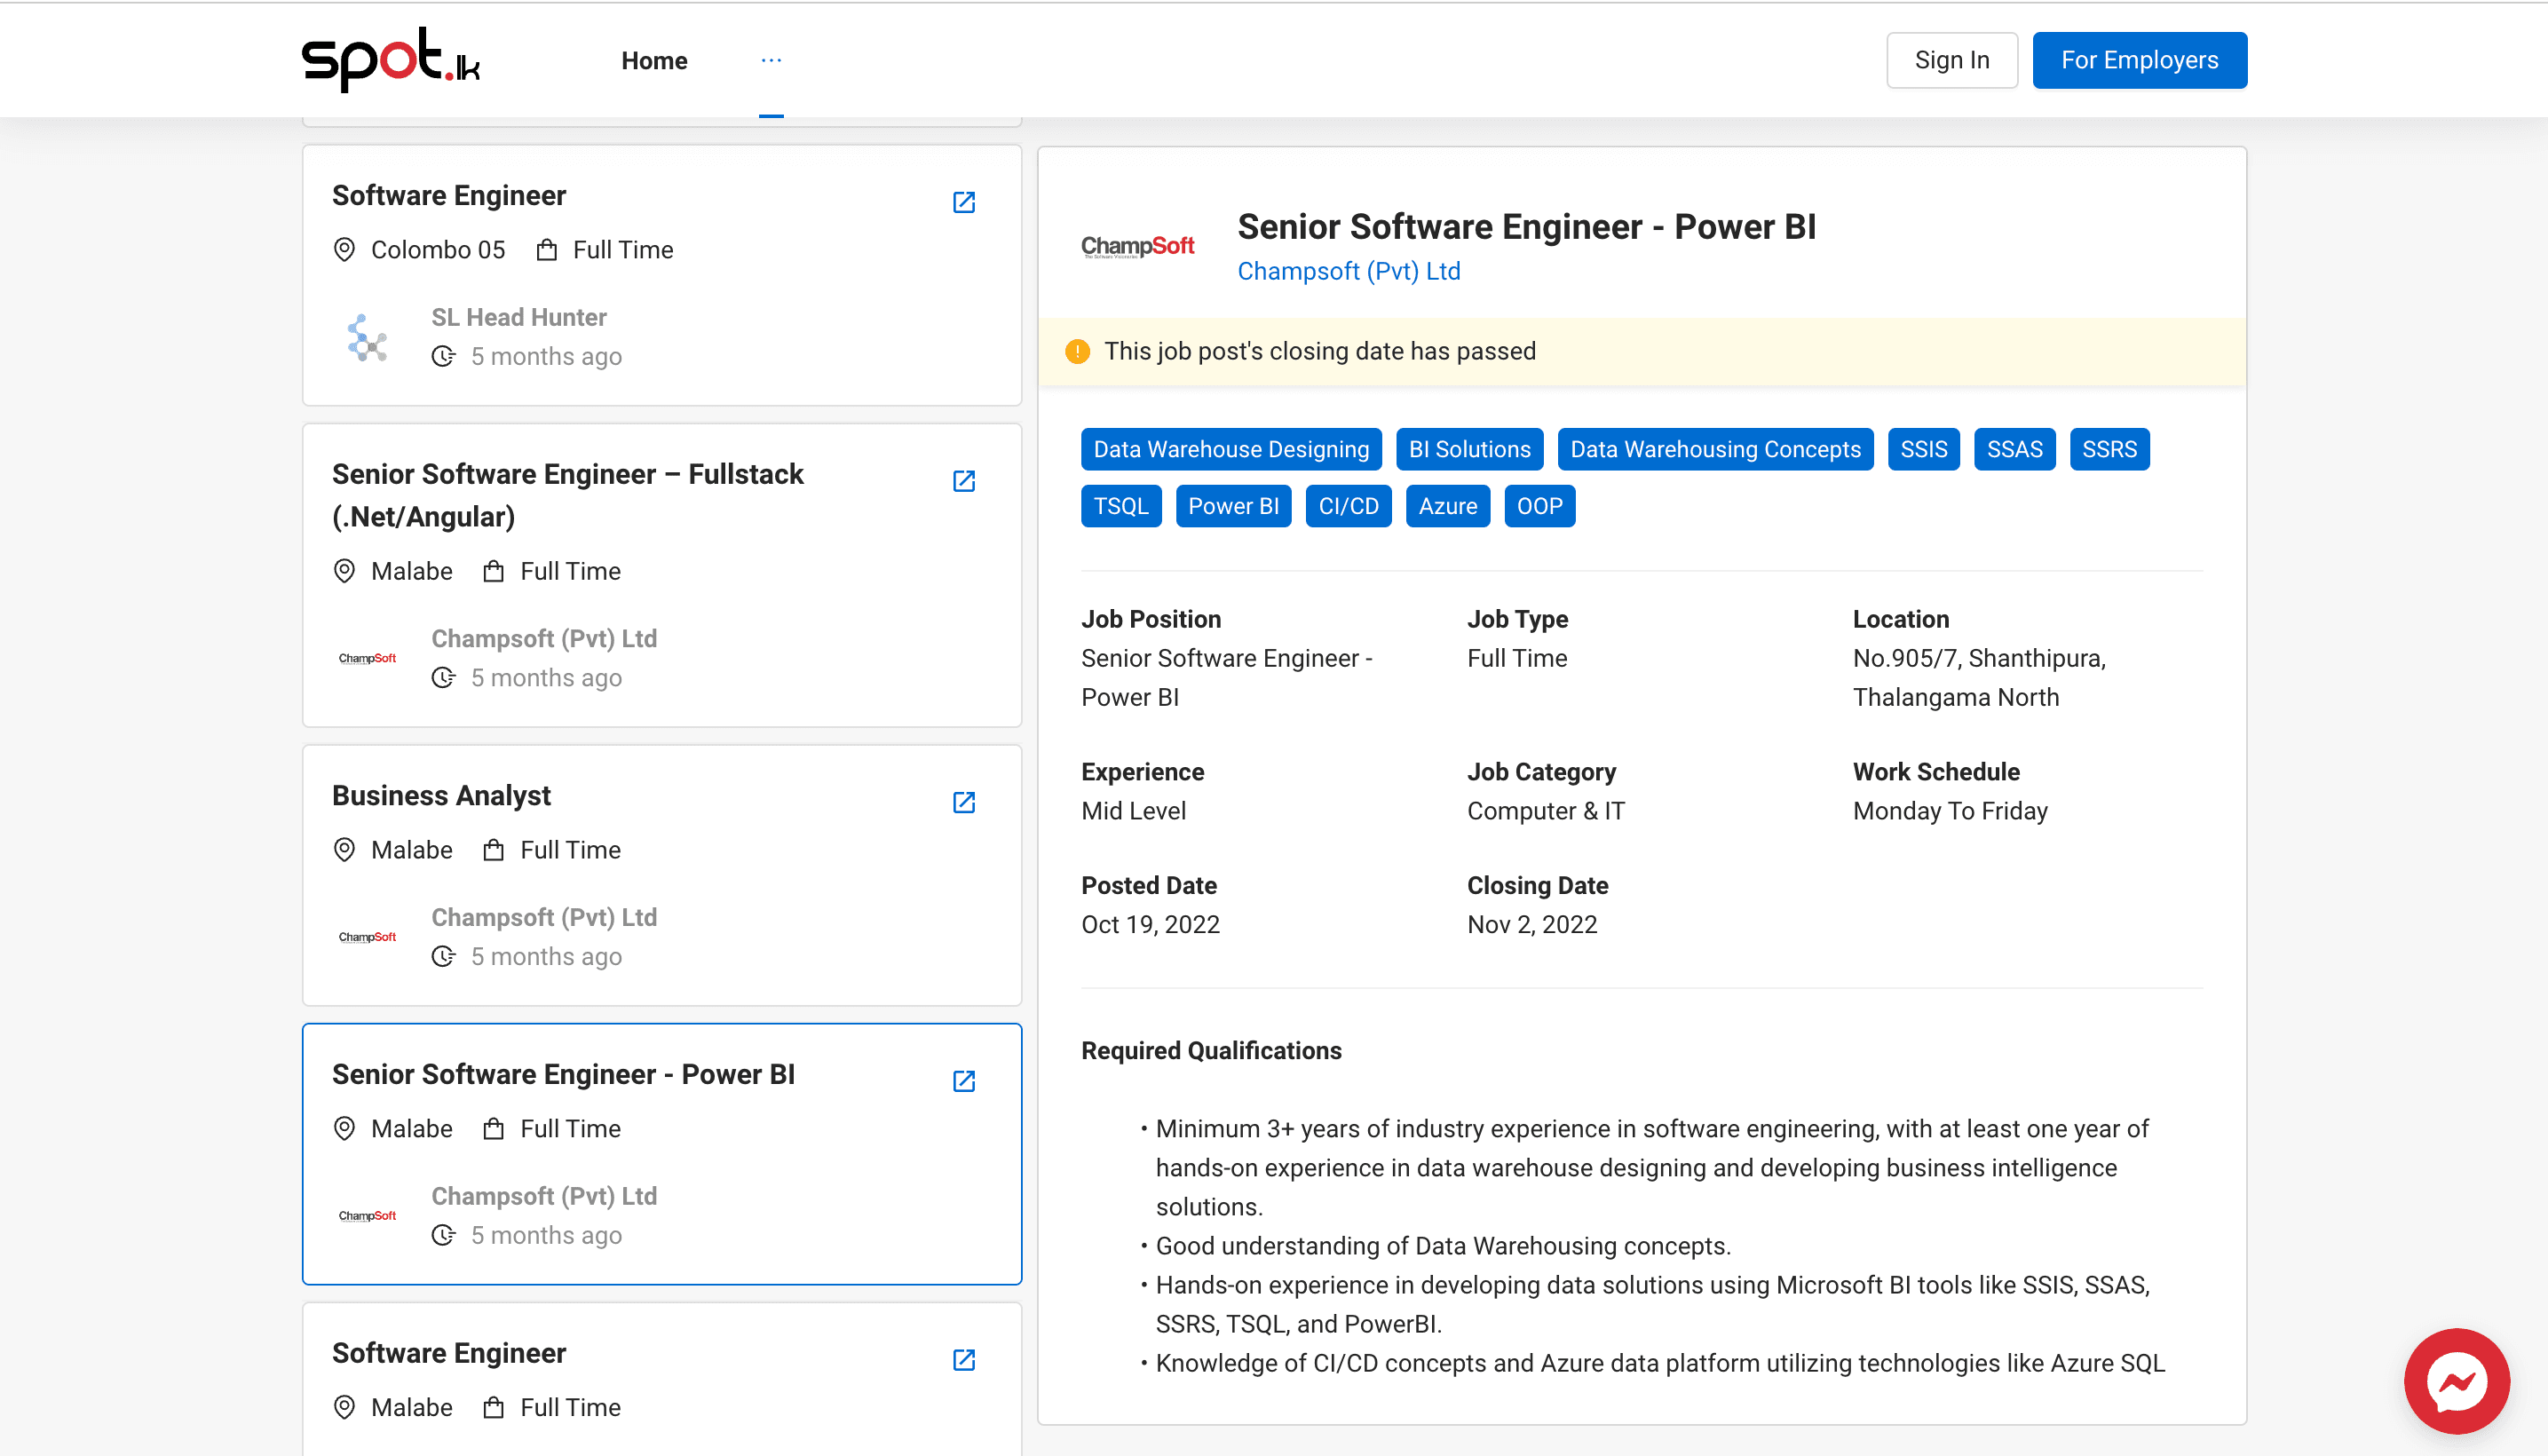Viewport: 2548px width, 1456px height.
Task: Click location pin icon next to Colombo 05
Action: click(344, 250)
